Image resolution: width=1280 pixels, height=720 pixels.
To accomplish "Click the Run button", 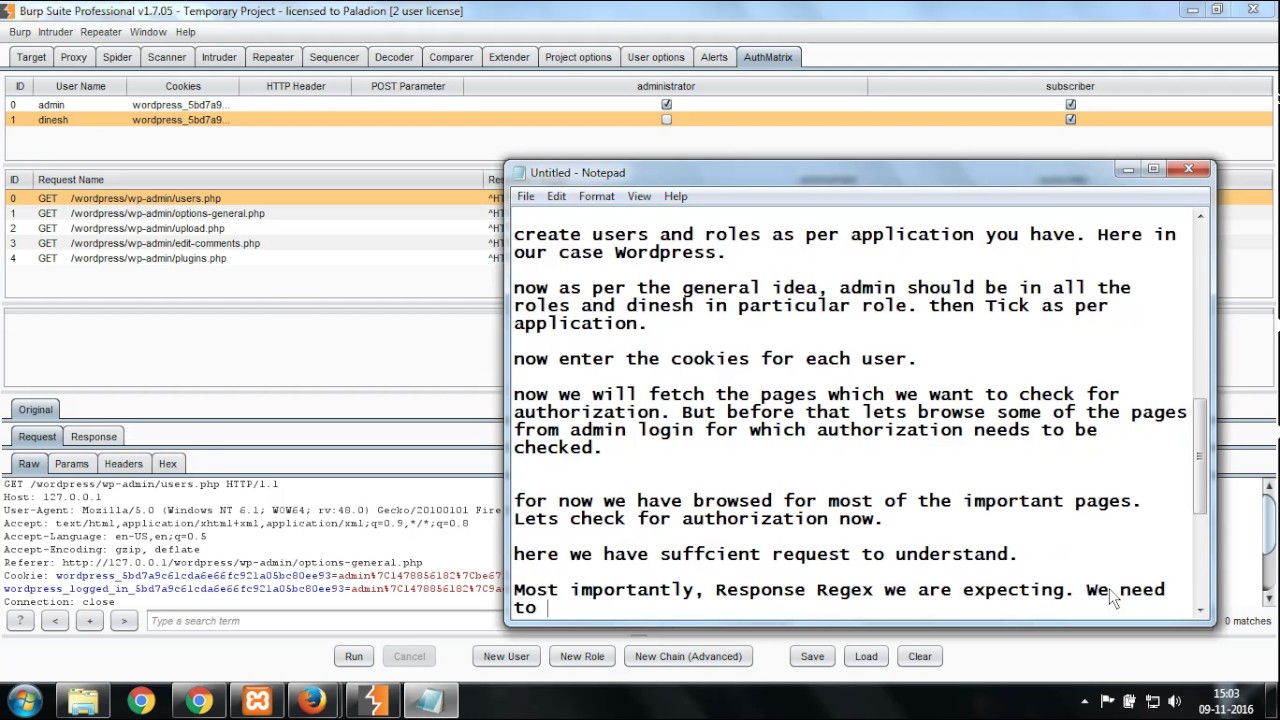I will (354, 657).
